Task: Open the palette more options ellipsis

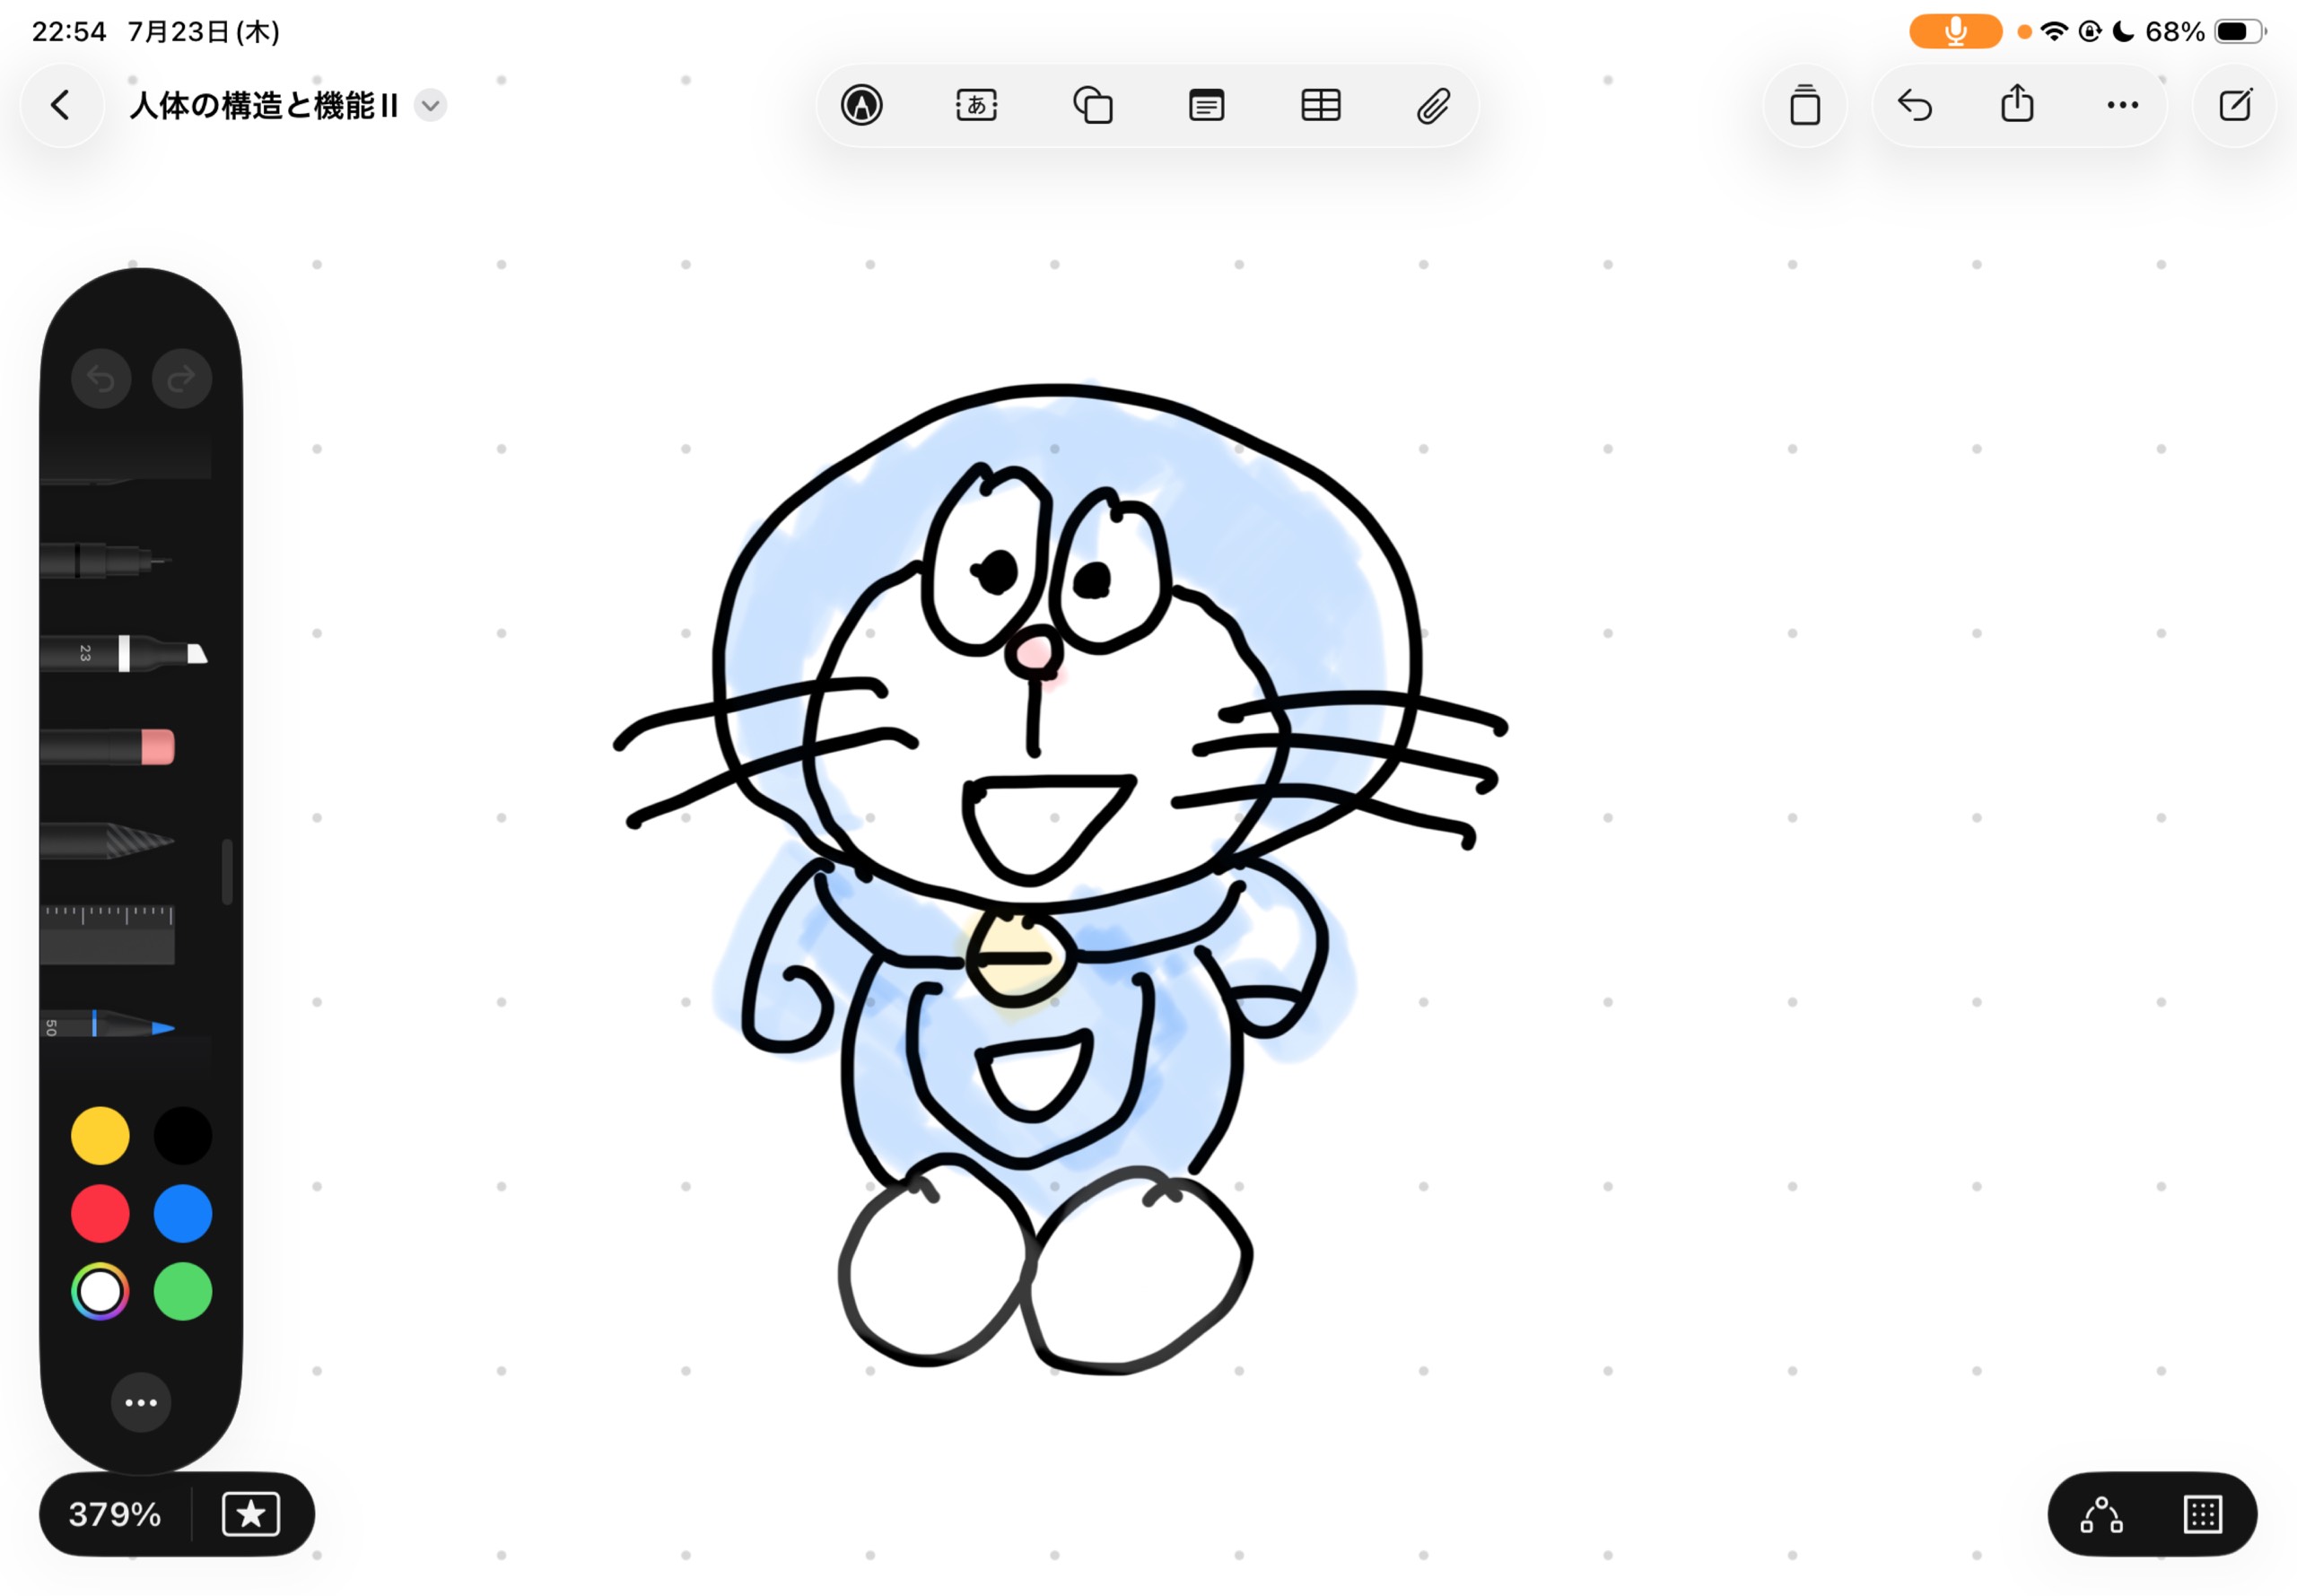Action: (141, 1402)
